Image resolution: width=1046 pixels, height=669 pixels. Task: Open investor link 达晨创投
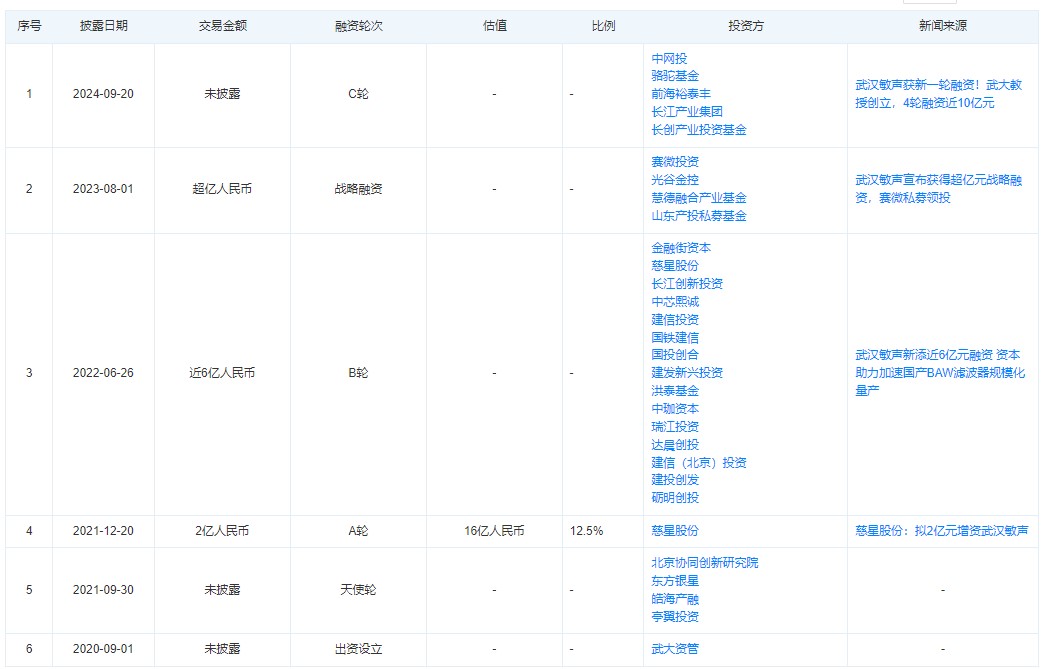(675, 445)
